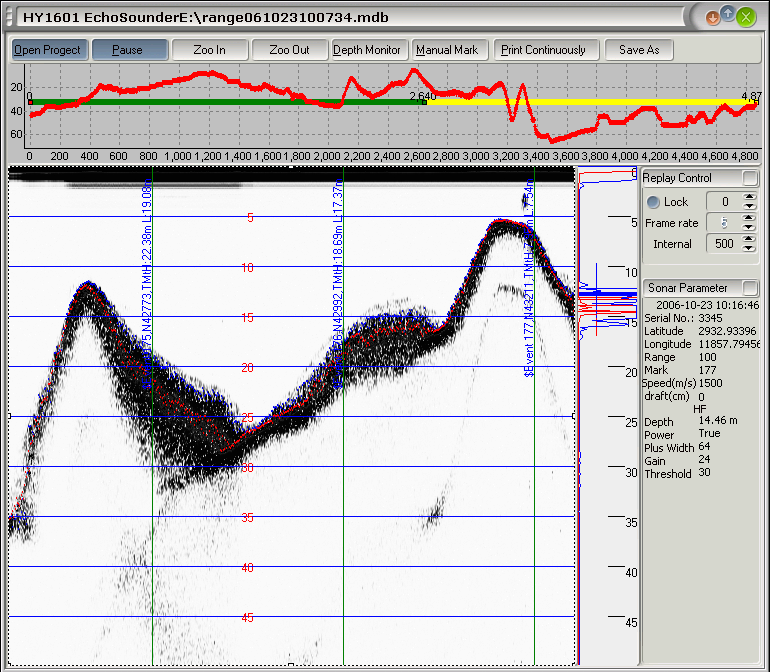Click the Zoo In button
The image size is (770, 672).
click(x=210, y=50)
